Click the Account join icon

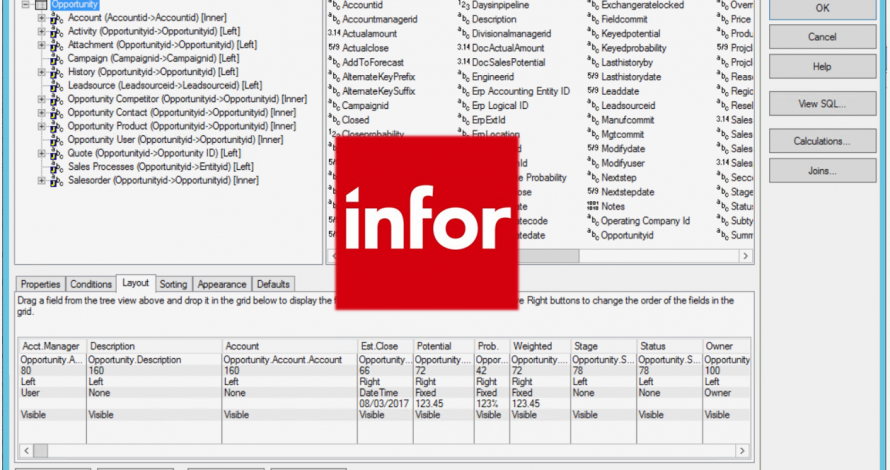point(56,18)
